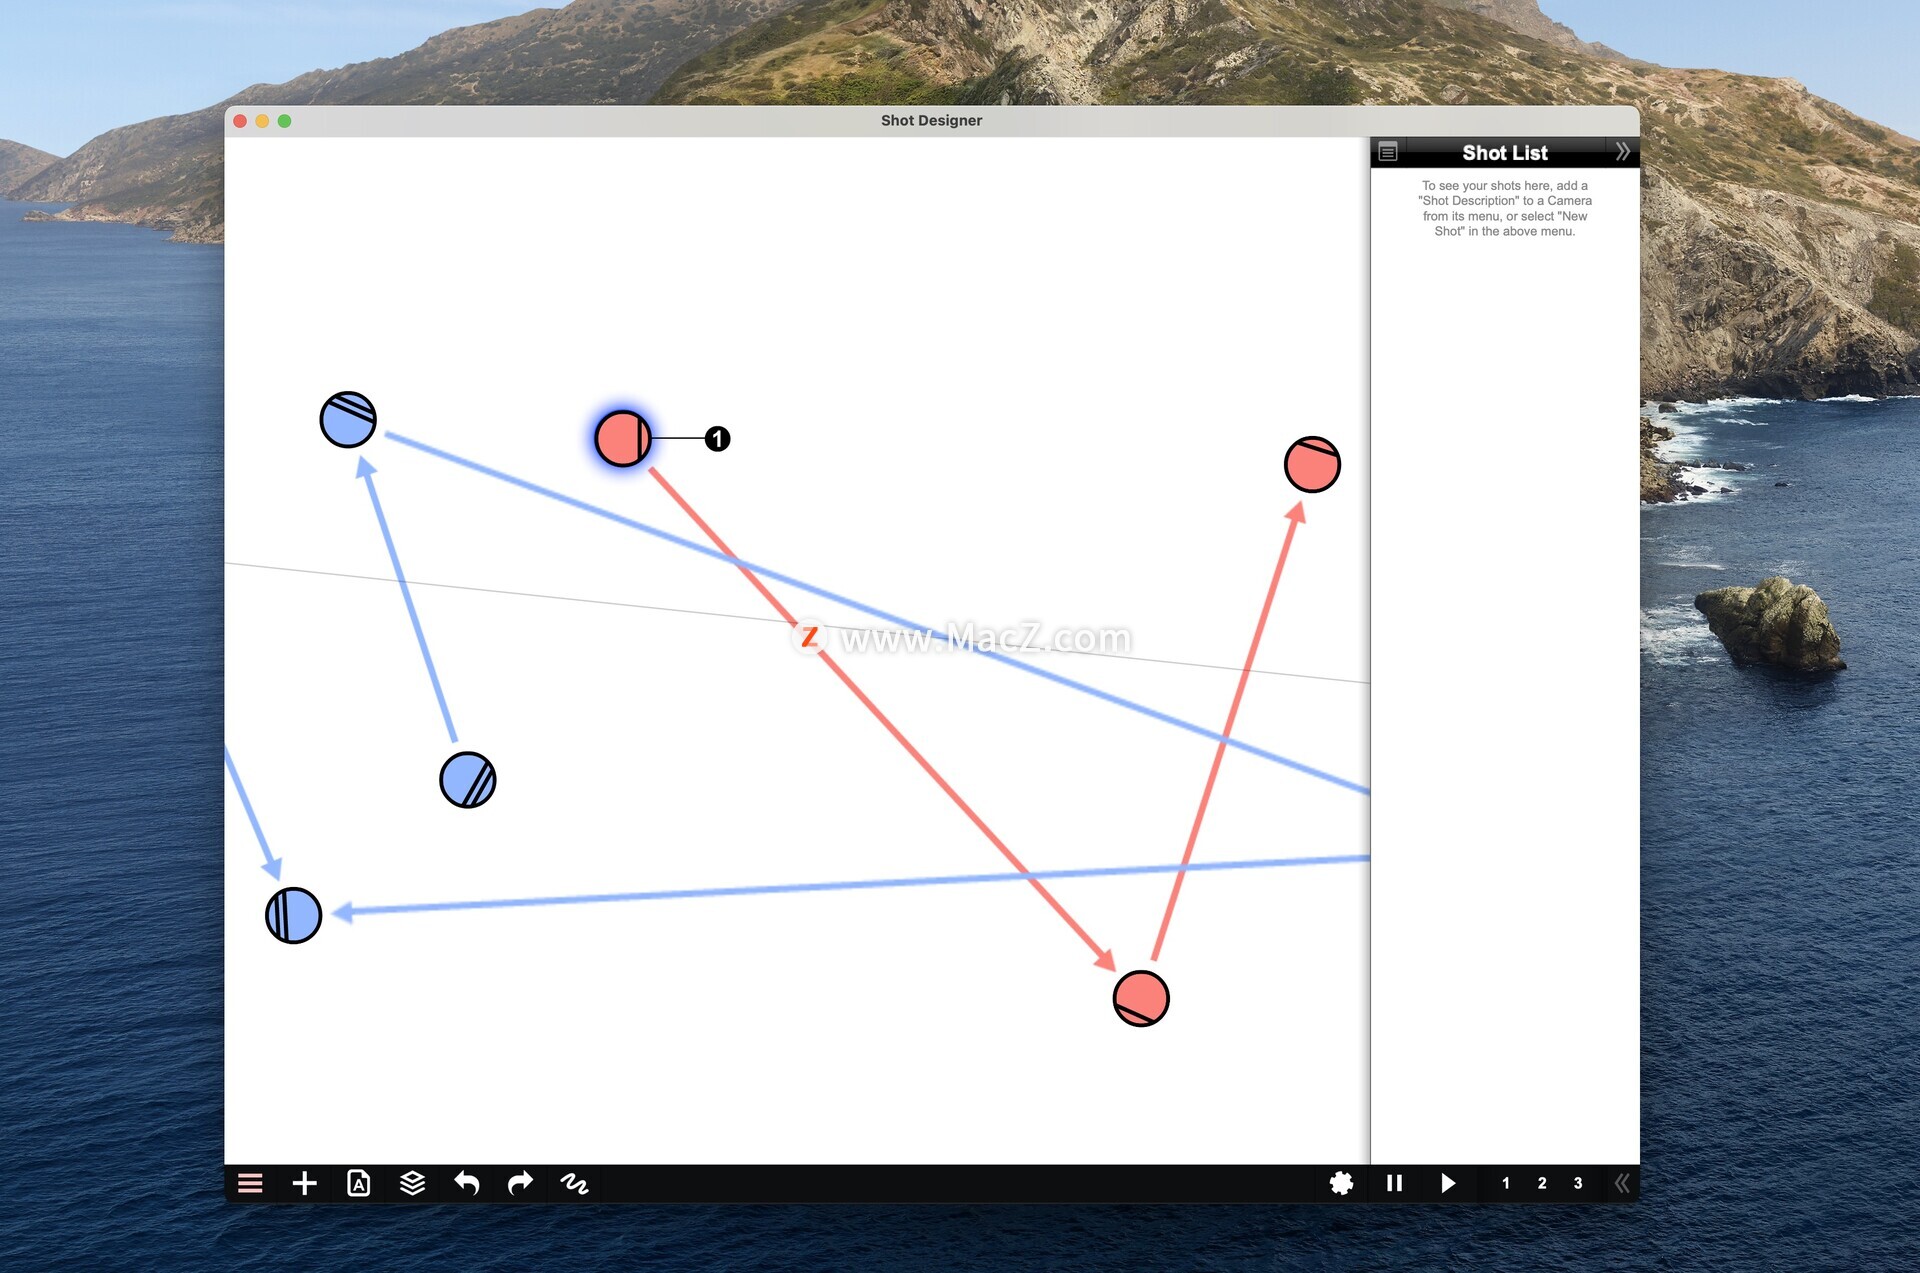Collapse the Shot List panel chevron
The width and height of the screenshot is (1920, 1273).
(x=1622, y=152)
